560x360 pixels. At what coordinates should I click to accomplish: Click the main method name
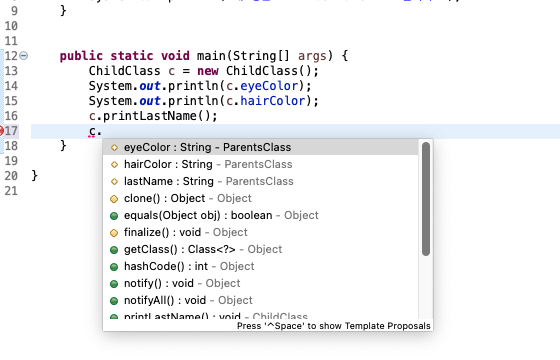(211, 56)
